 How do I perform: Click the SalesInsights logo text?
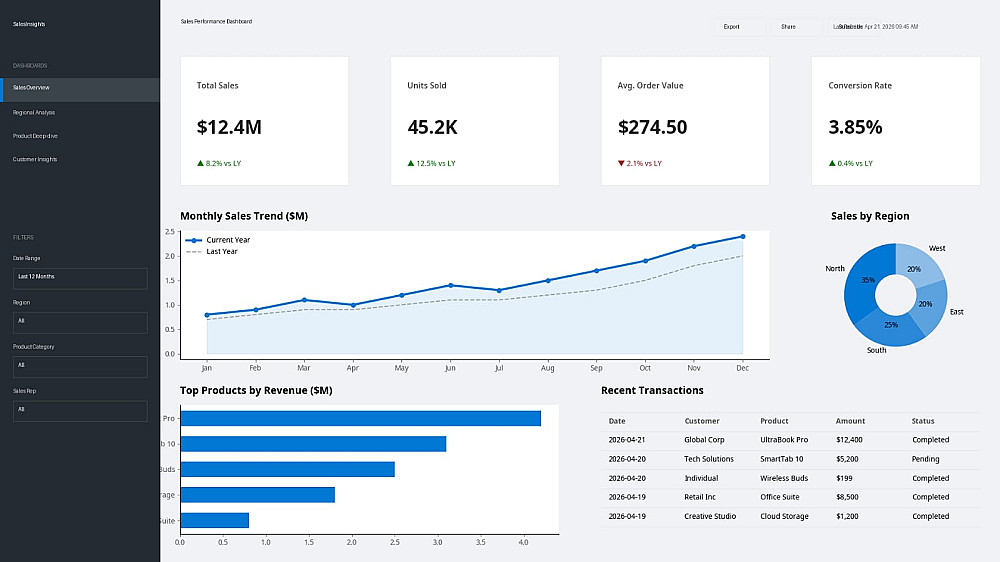(29, 24)
